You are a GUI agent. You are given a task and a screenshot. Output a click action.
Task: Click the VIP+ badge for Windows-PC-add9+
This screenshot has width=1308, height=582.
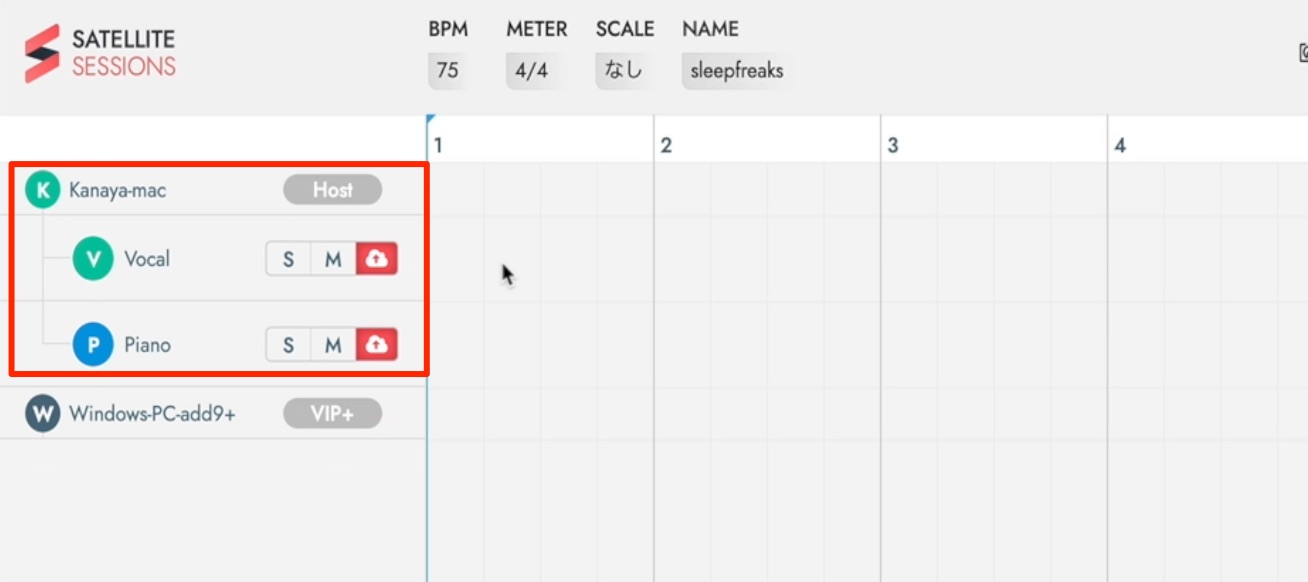tap(332, 414)
